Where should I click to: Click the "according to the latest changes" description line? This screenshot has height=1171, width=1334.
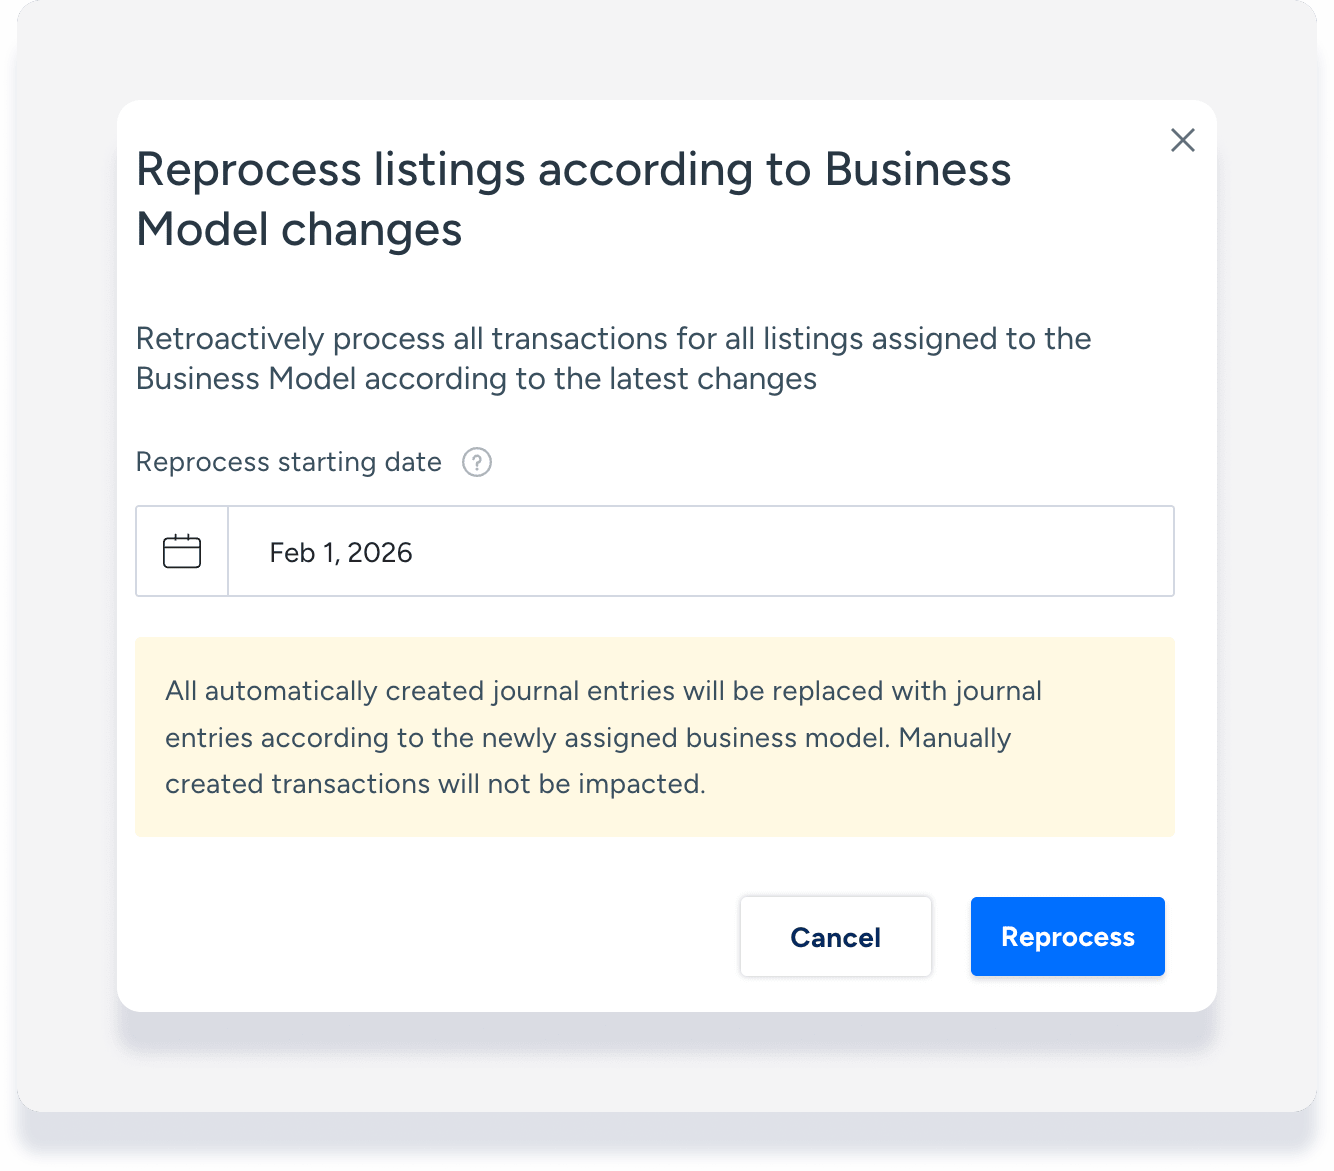(476, 379)
